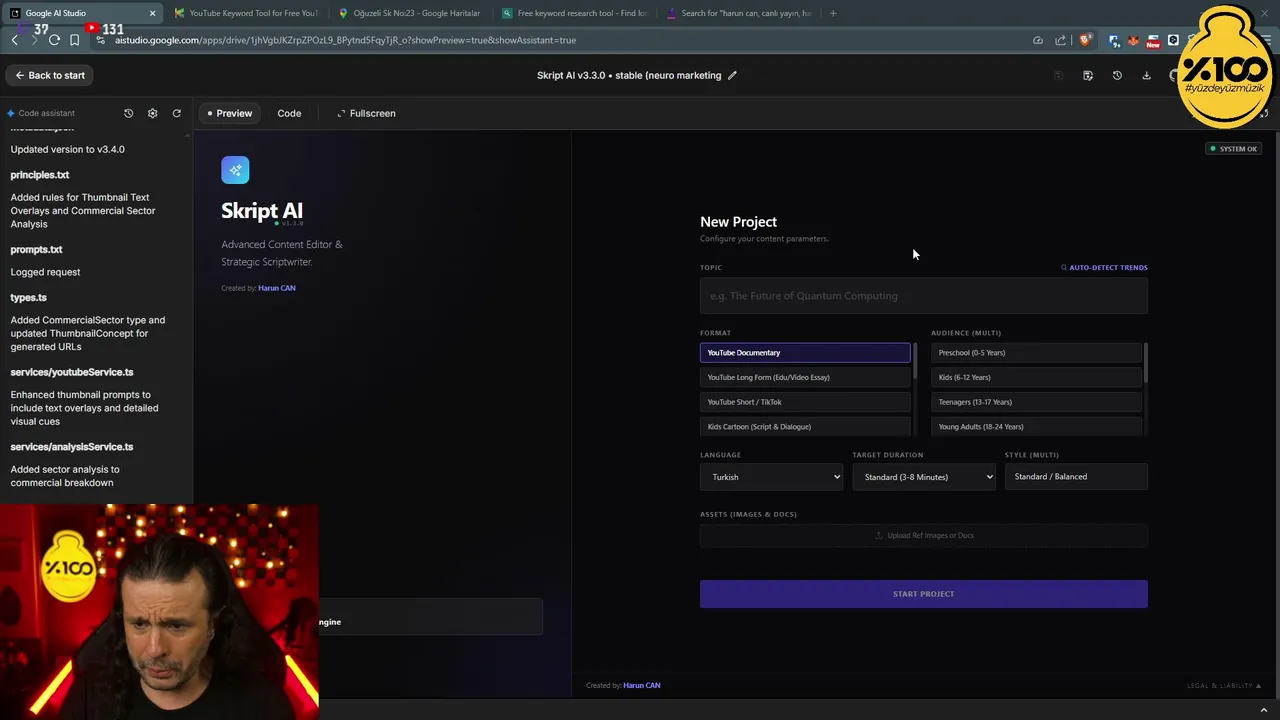Select the Preview tab
The height and width of the screenshot is (720, 1280).
tap(230, 113)
